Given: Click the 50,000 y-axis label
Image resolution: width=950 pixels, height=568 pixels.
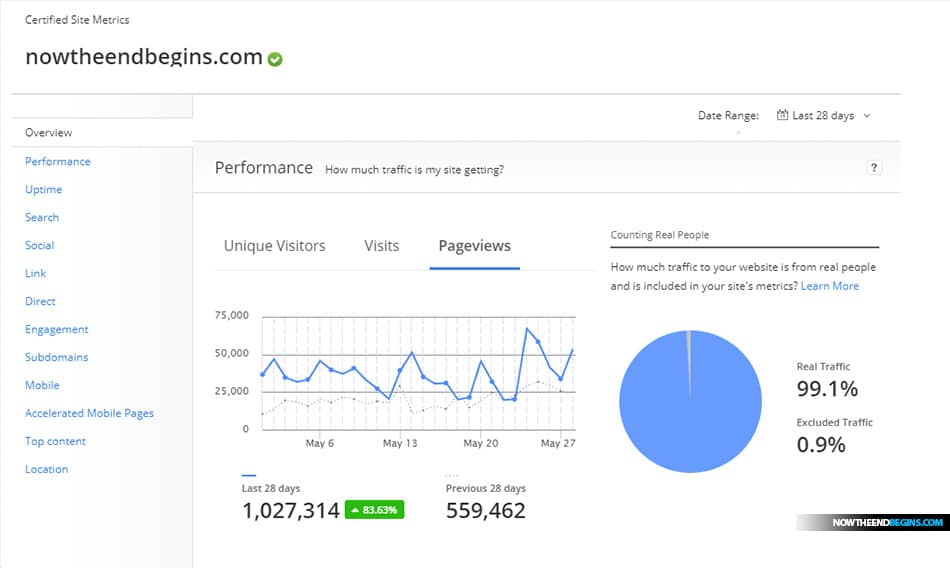Looking at the screenshot, I should 231,353.
